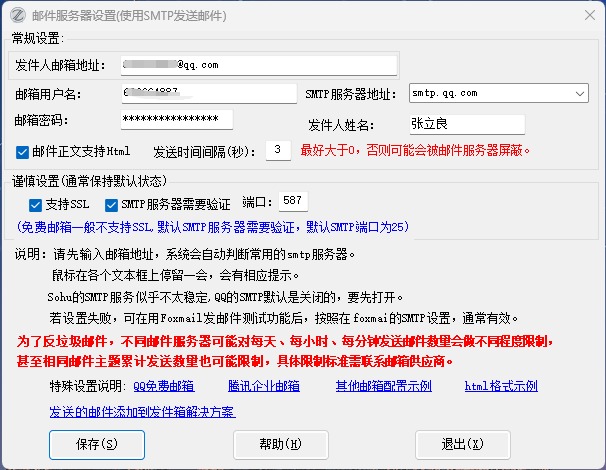Open the 发送的邮件添加到发件箱解决方案 link
This screenshot has width=606, height=470.
[142, 412]
